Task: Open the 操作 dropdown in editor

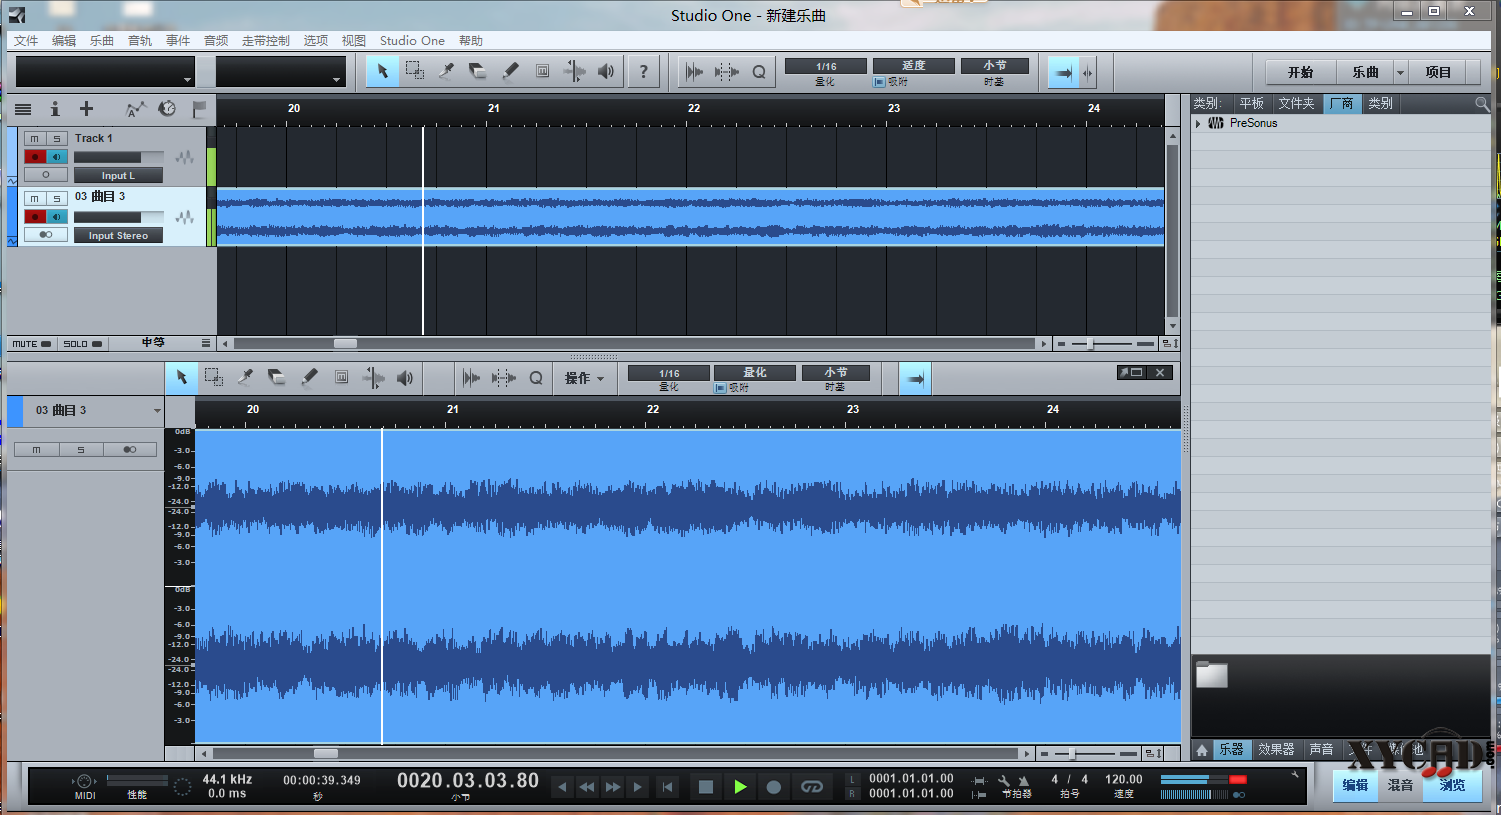Action: pos(584,378)
